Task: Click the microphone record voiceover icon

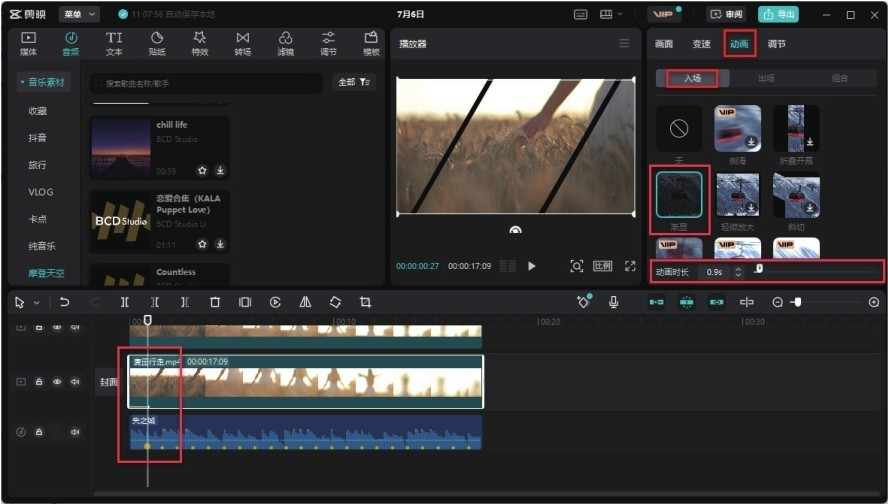Action: tap(613, 302)
